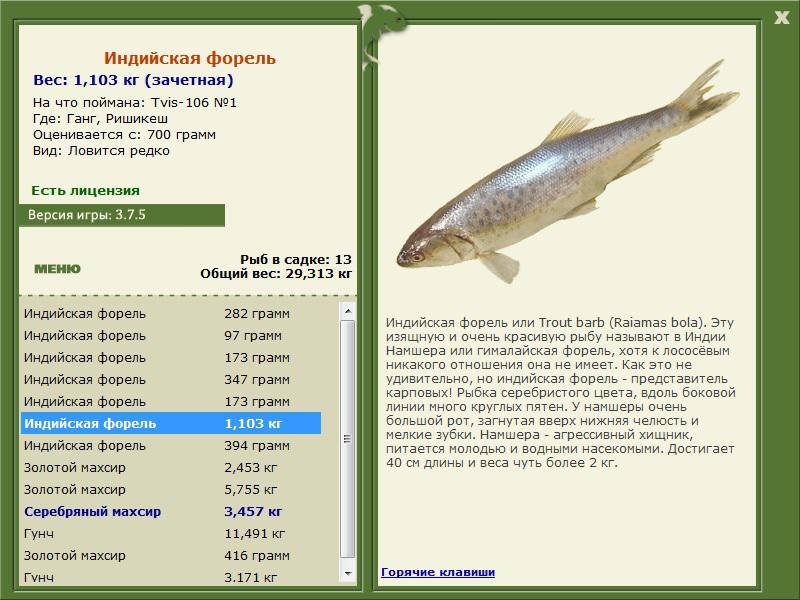Click the Вид: Ловится редко line
Screen dimensions: 800x600
tap(101, 151)
